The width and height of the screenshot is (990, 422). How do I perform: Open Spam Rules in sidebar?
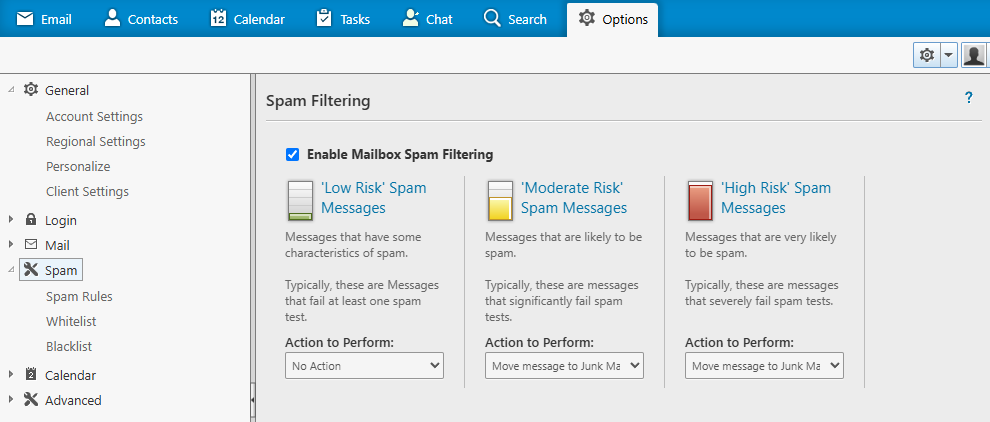click(80, 296)
